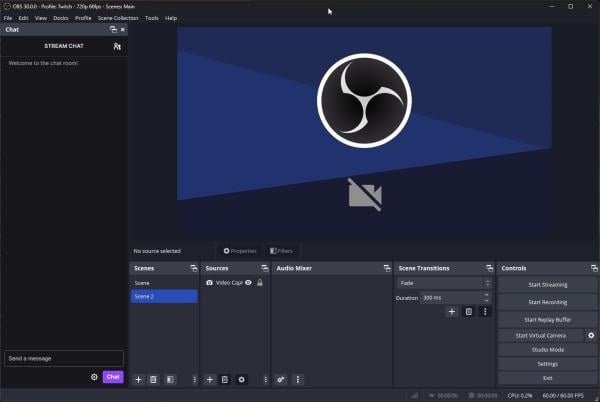Screen dimensions: 600x402
Task: Open the Fade transition dropdown
Action: [443, 283]
